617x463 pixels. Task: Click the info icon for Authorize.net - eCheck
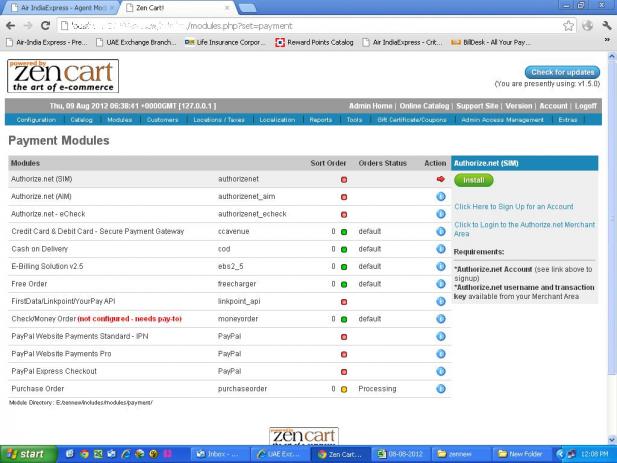pyautogui.click(x=441, y=214)
